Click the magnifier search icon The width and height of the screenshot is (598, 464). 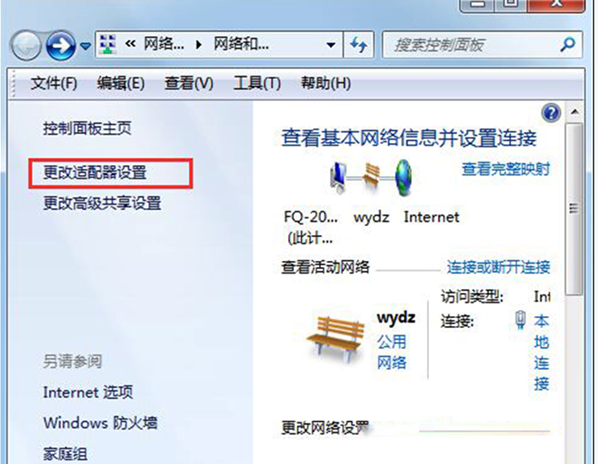[x=567, y=45]
